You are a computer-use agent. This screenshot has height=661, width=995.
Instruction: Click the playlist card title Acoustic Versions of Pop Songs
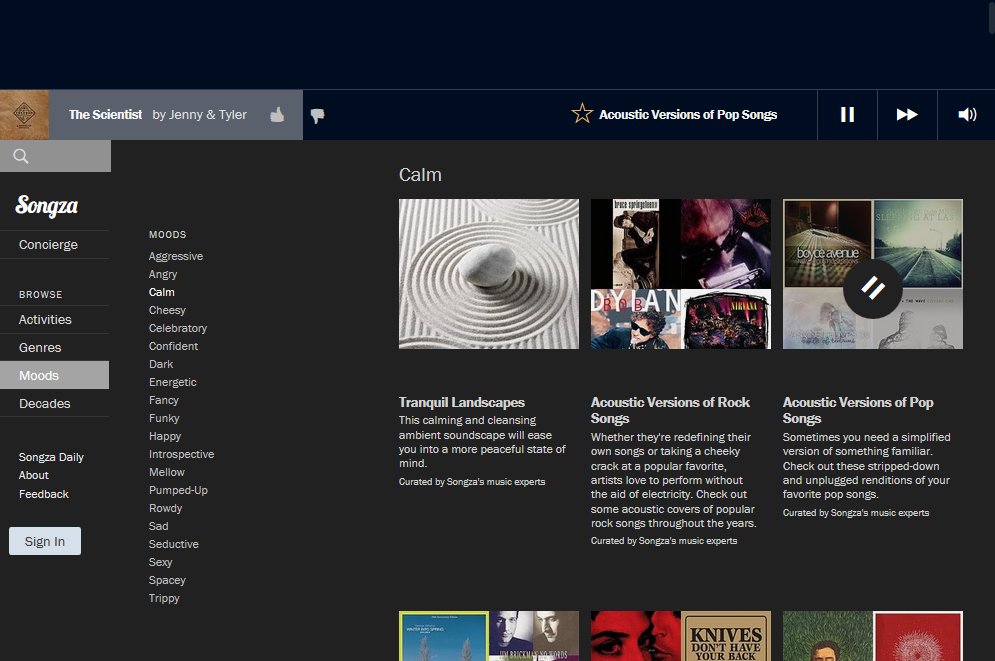858,410
